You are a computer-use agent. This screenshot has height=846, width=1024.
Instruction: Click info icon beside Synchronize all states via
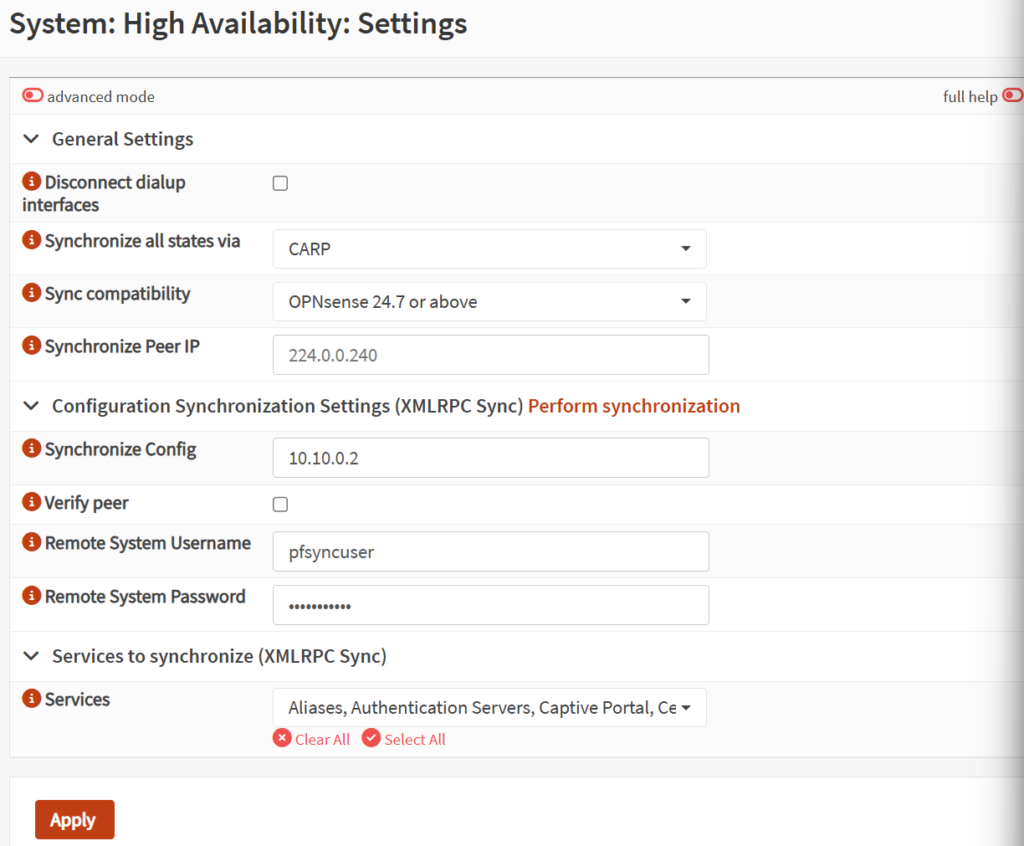tap(32, 241)
